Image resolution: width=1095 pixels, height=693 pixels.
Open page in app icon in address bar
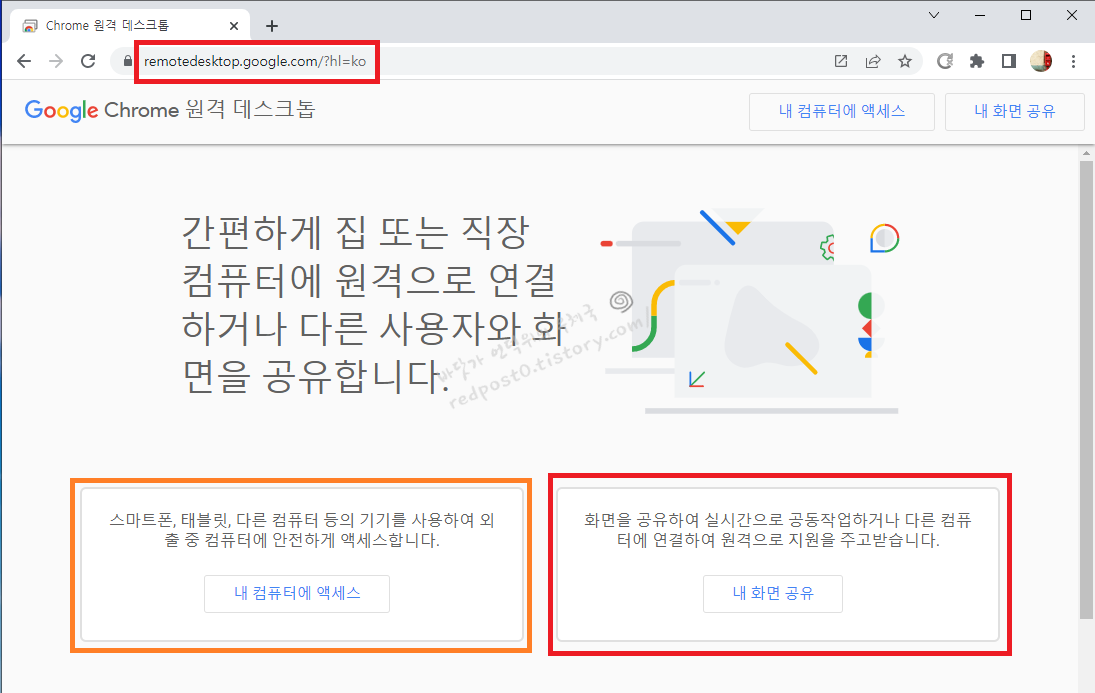pos(841,61)
